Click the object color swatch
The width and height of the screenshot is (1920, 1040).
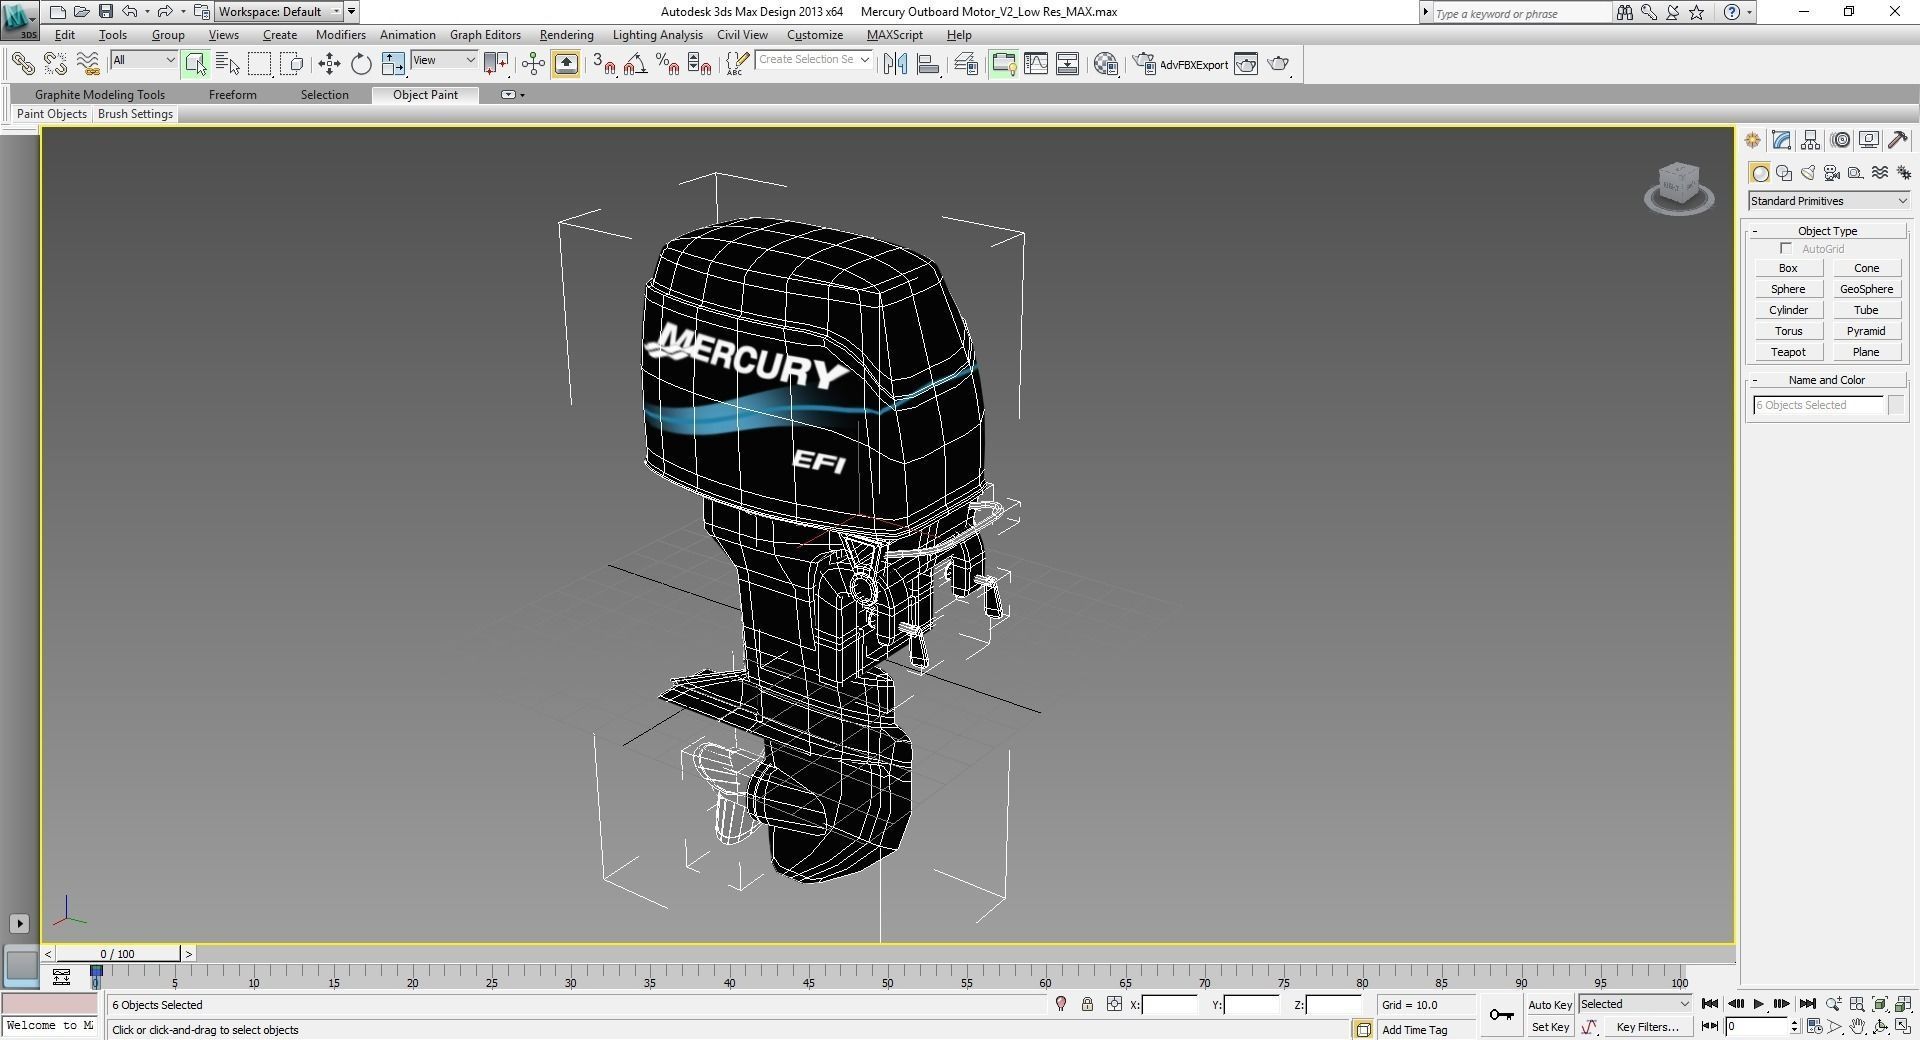tap(1896, 405)
